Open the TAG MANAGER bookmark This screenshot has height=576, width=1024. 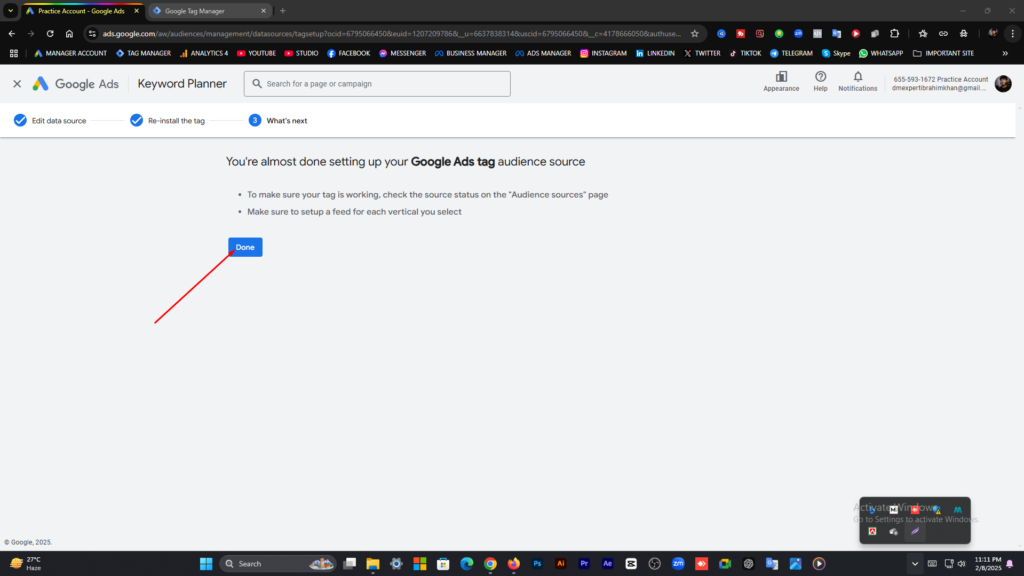click(x=143, y=54)
